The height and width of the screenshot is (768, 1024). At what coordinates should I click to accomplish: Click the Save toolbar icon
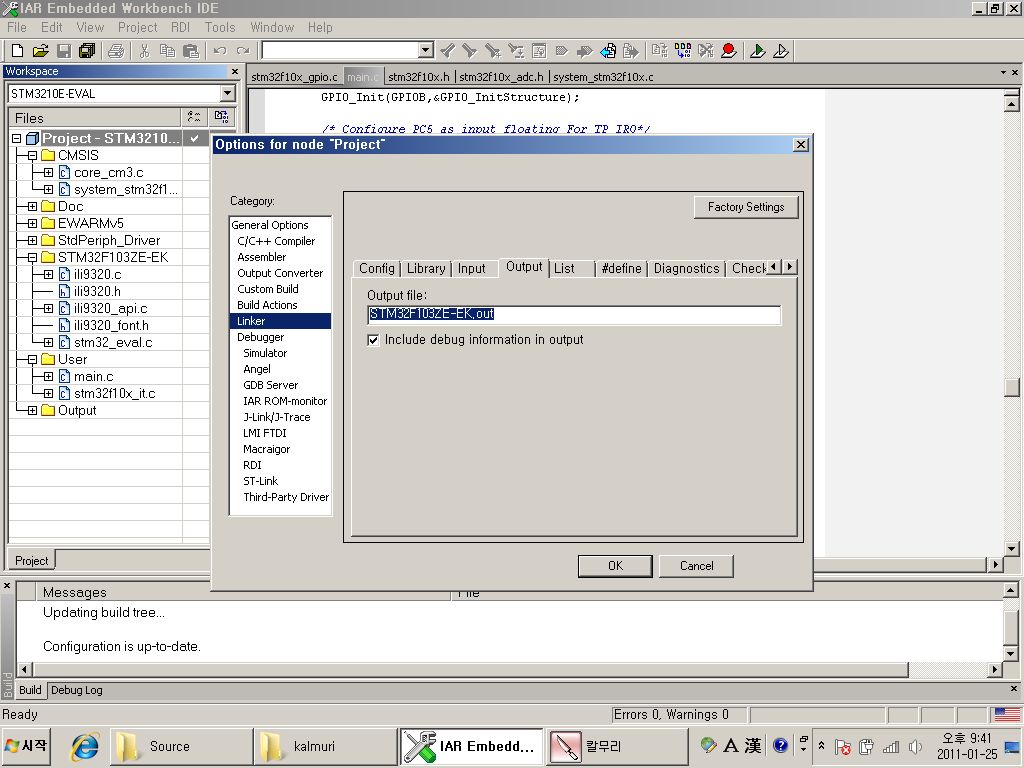click(64, 50)
